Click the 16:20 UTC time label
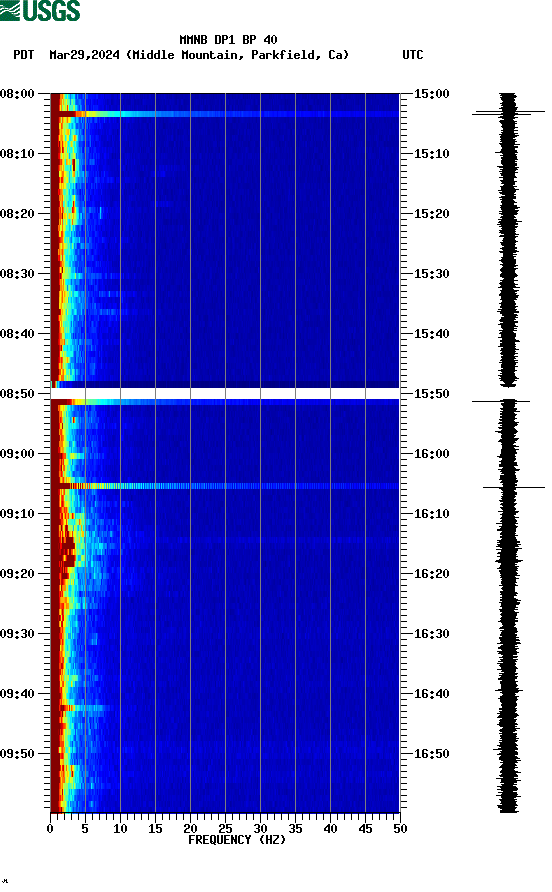The height and width of the screenshot is (892, 552). pyautogui.click(x=431, y=574)
